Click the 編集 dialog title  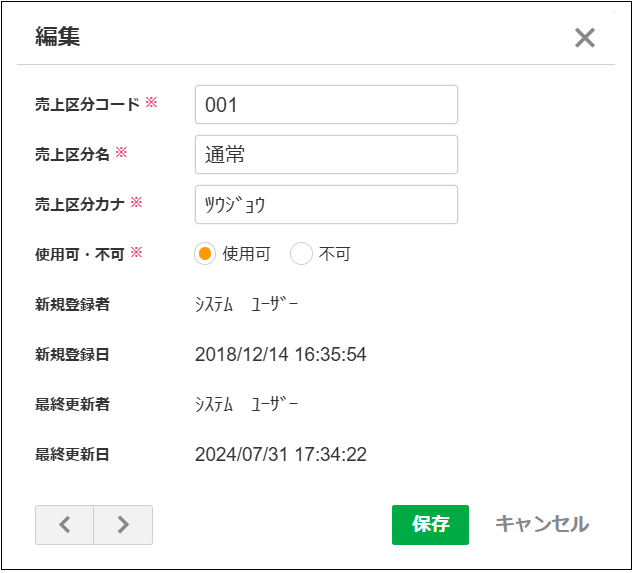tap(58, 37)
